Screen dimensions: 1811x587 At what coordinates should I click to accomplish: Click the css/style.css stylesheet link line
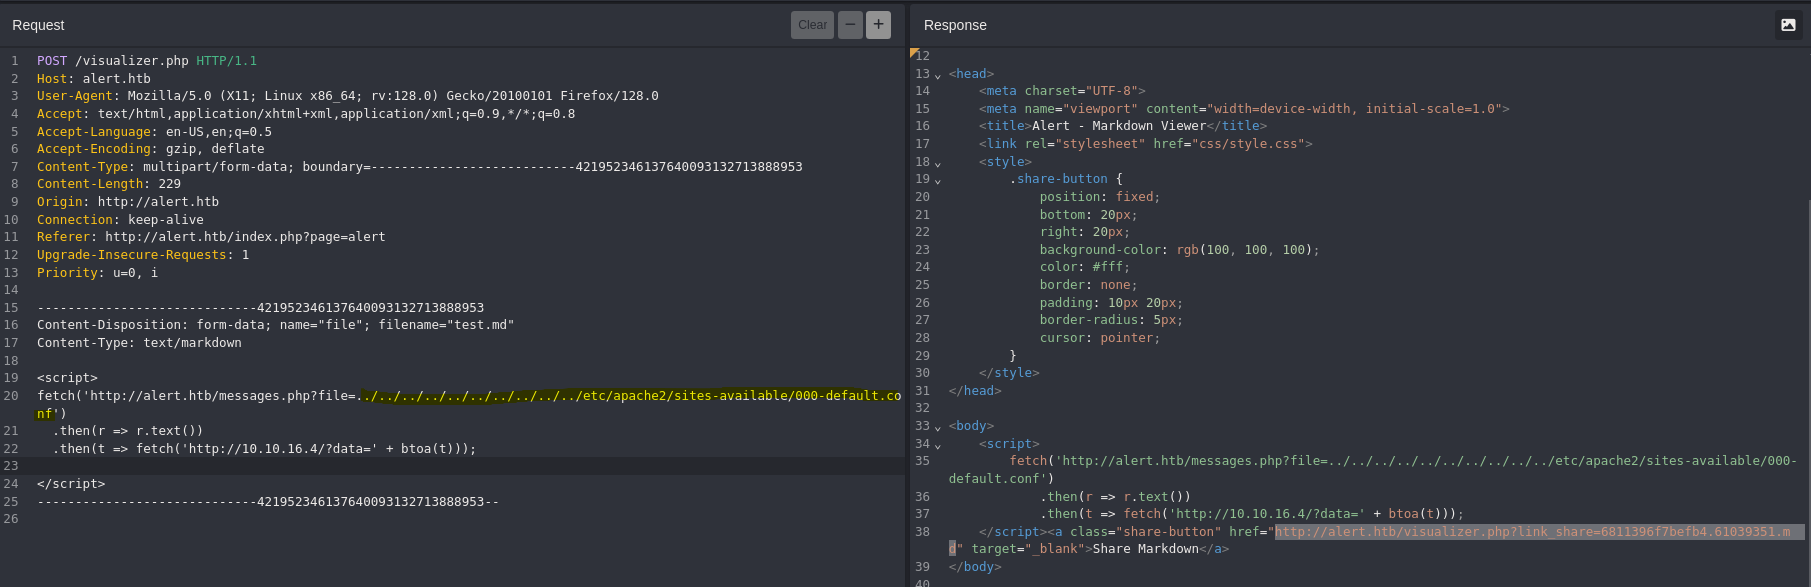coord(1146,144)
